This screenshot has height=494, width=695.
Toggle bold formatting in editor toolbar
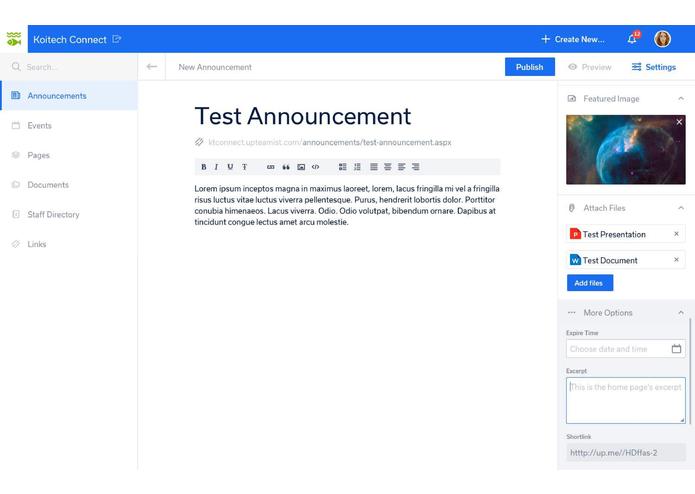pos(203,167)
